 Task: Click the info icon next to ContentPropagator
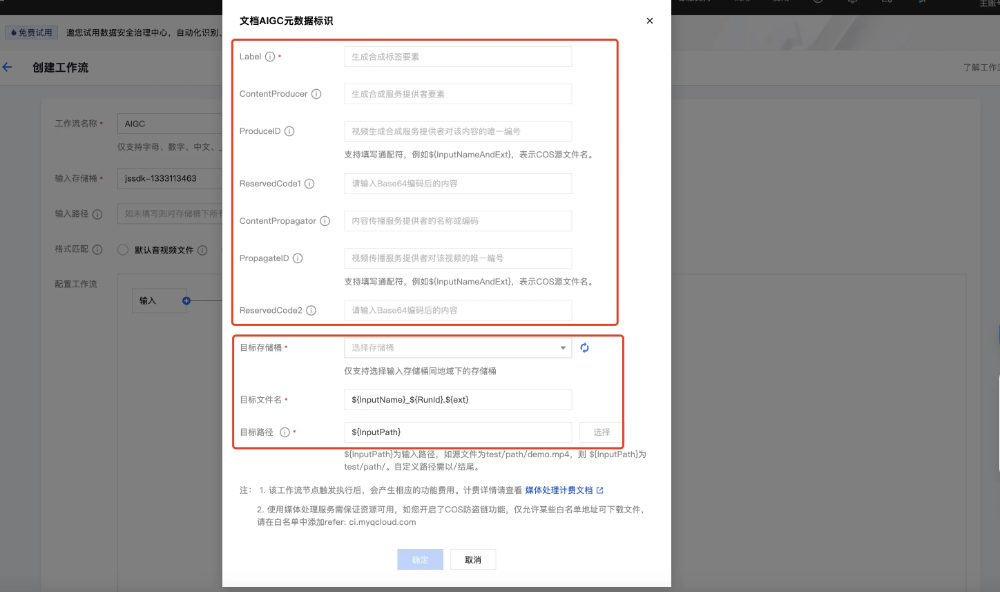(x=325, y=221)
